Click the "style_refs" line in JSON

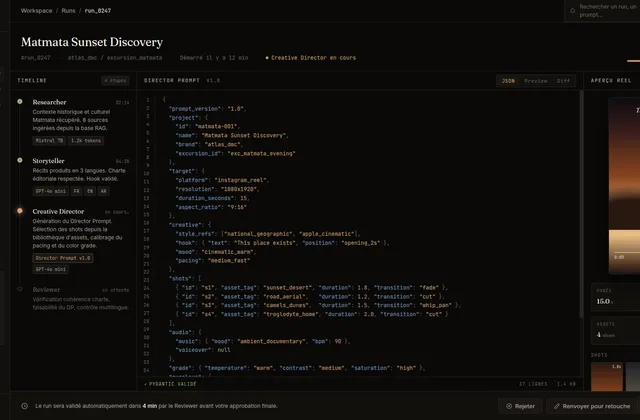268,234
